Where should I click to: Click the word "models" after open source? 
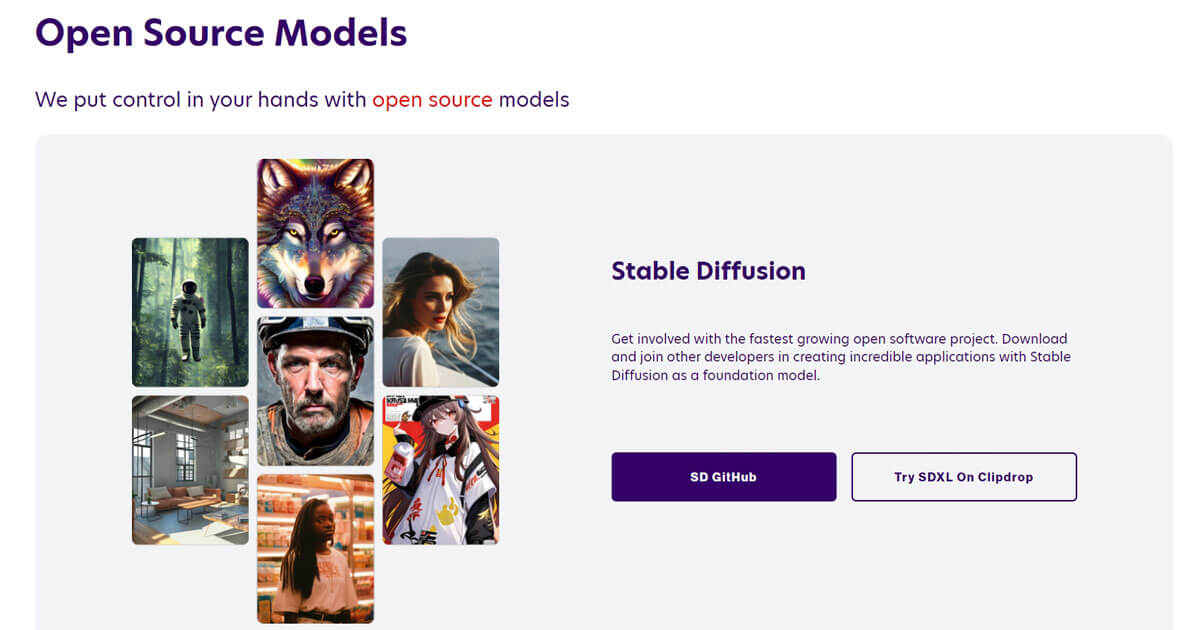point(534,100)
